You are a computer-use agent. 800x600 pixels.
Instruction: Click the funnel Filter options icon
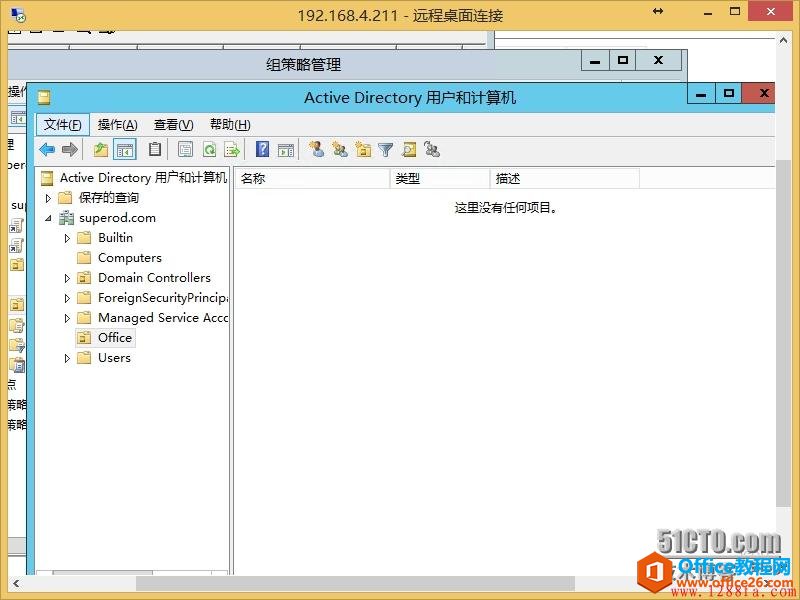pyautogui.click(x=386, y=149)
